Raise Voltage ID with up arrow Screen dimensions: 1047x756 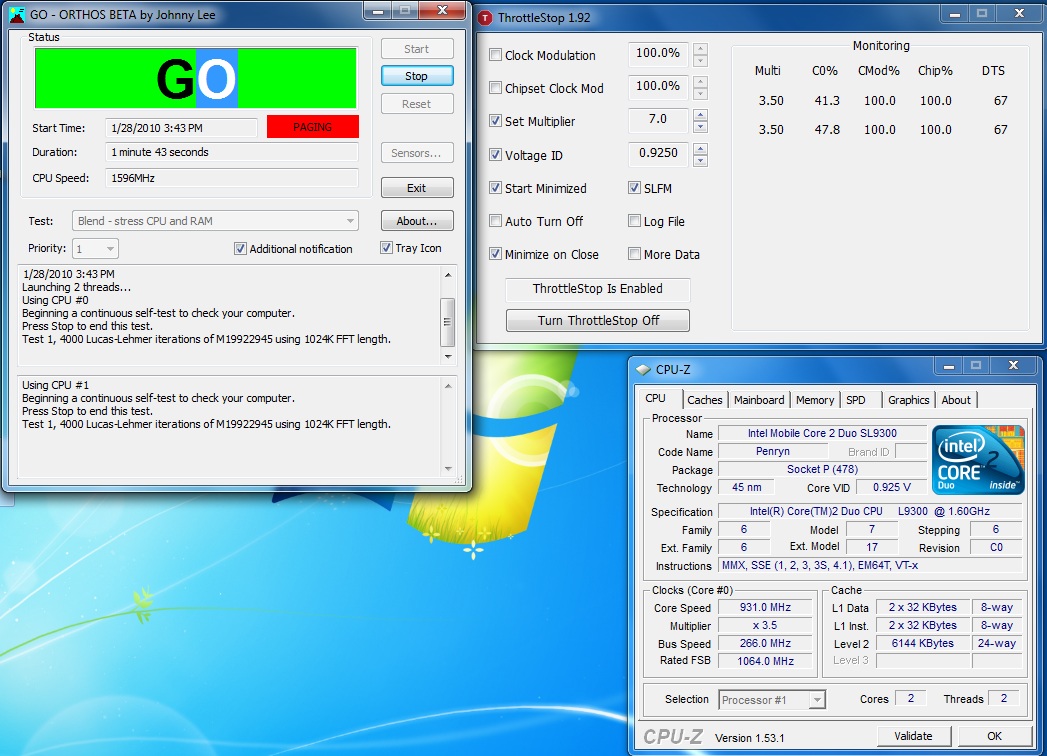coord(700,148)
